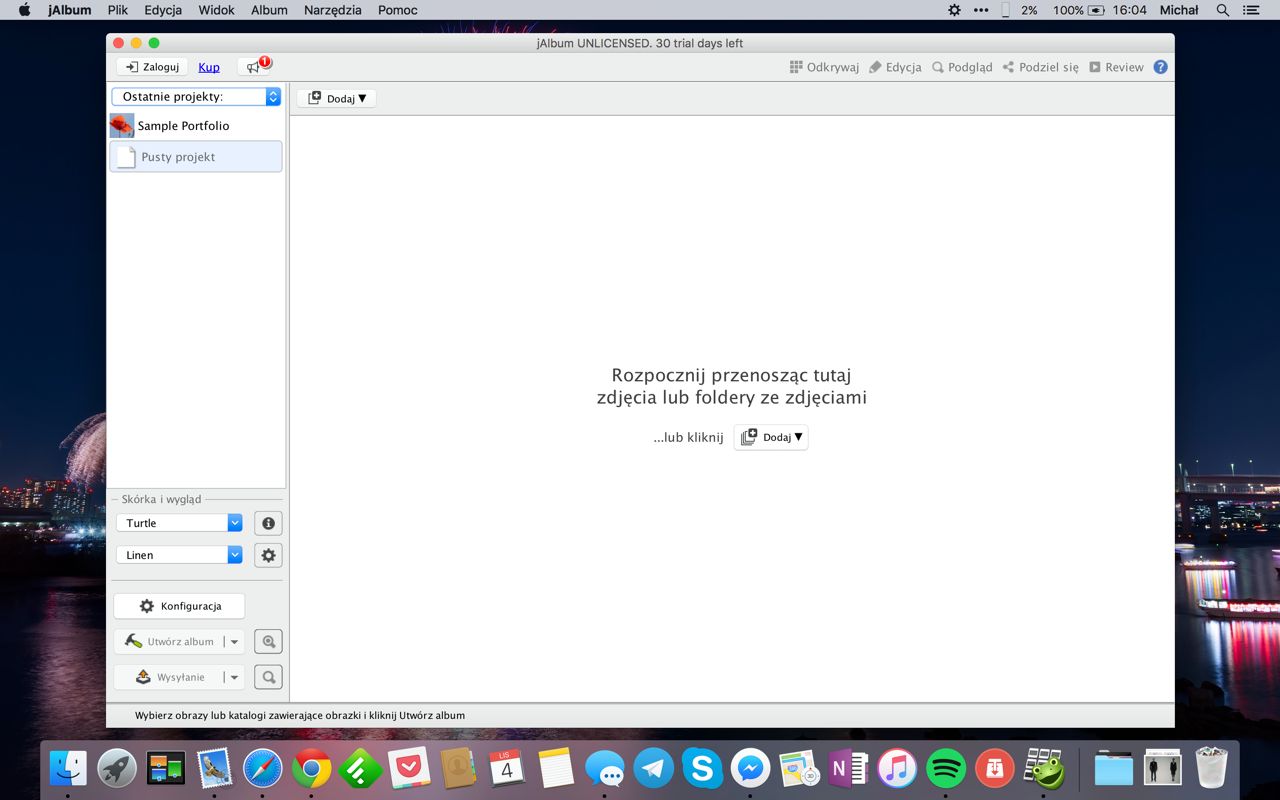Open Spotify from the dock
Screen dimensions: 1280x800
point(946,768)
